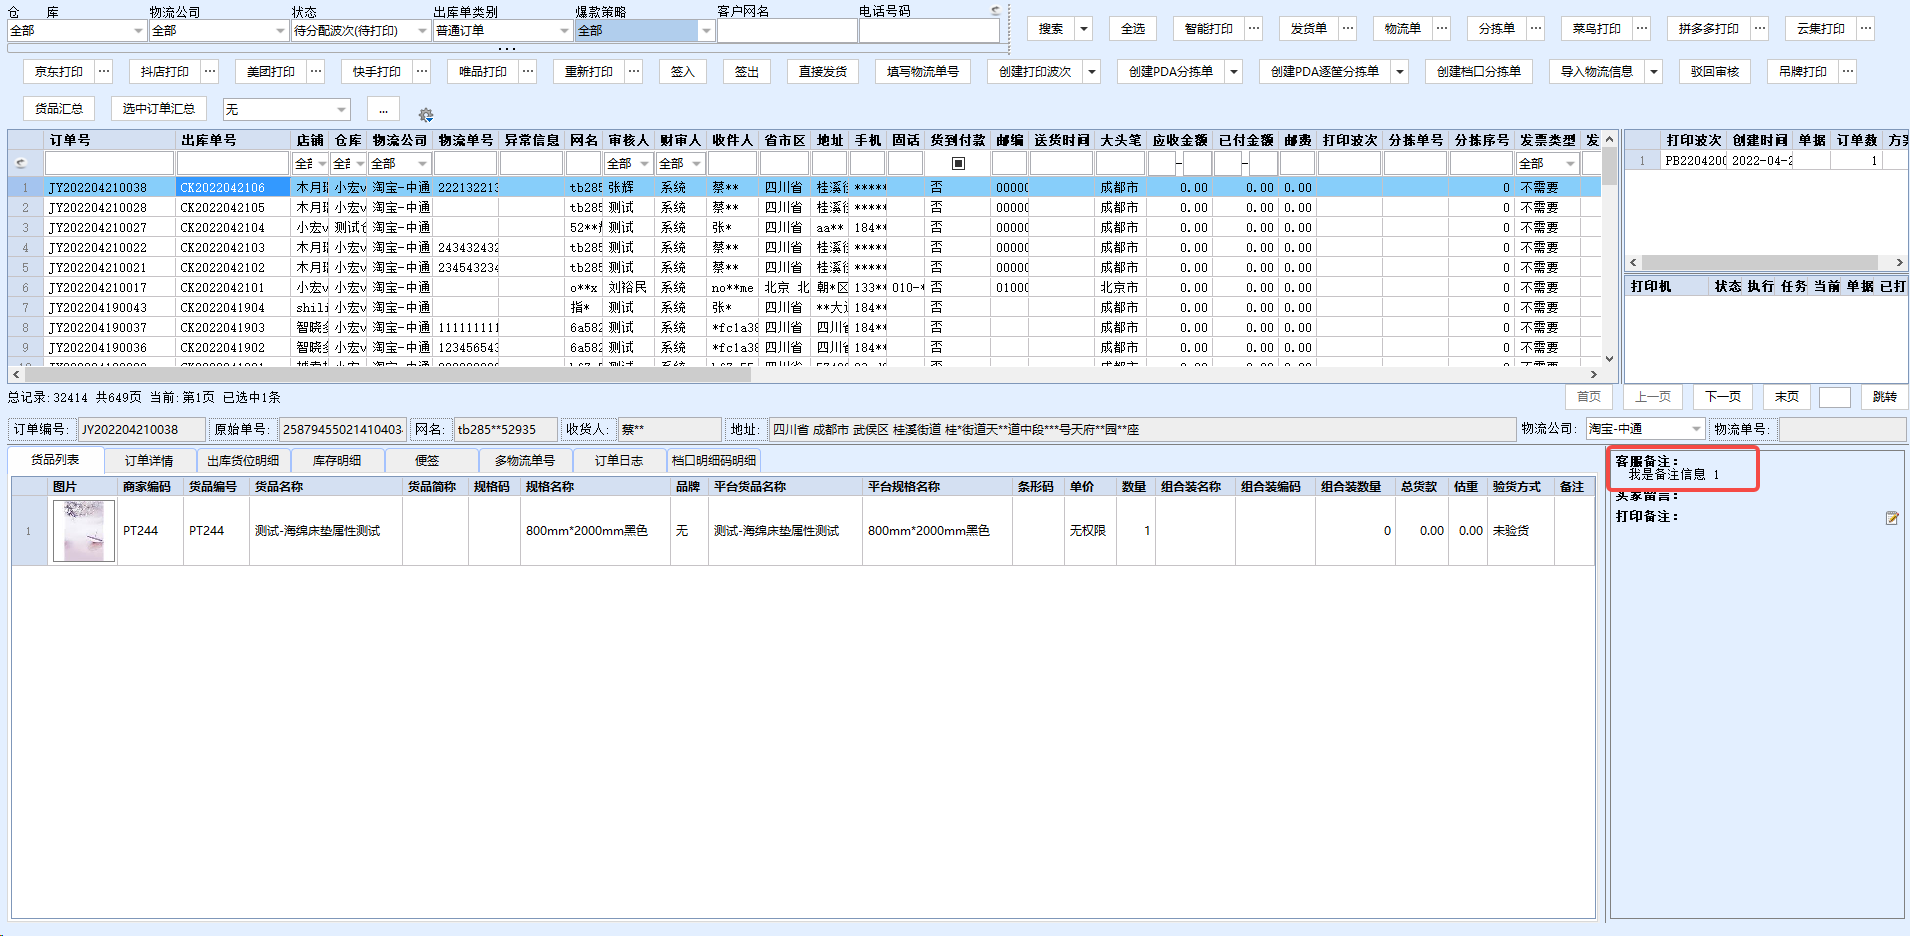
Task: Click the 驳回审核 button
Action: coord(1715,72)
